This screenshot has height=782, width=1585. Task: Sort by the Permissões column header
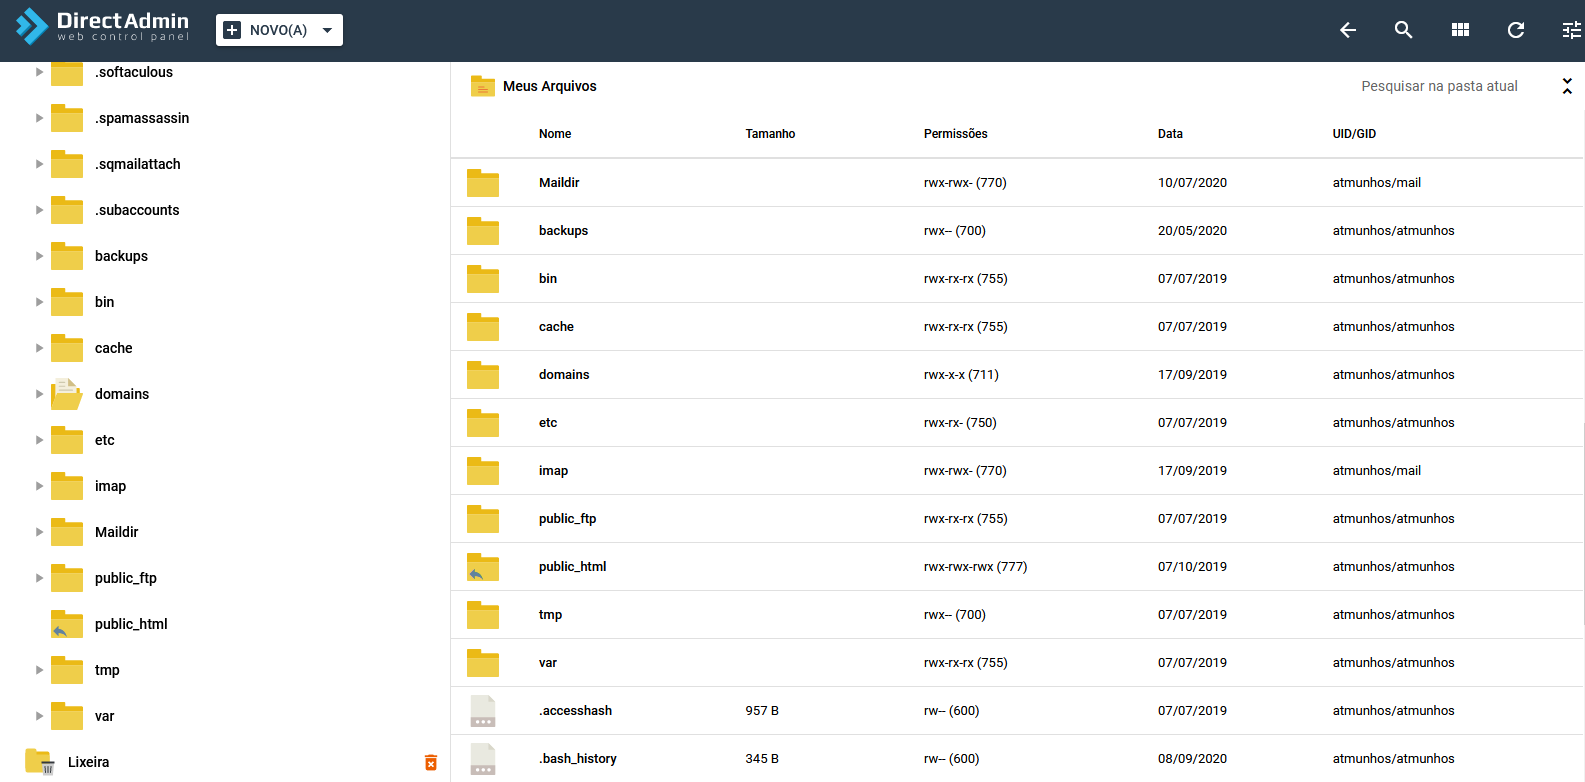pos(955,134)
